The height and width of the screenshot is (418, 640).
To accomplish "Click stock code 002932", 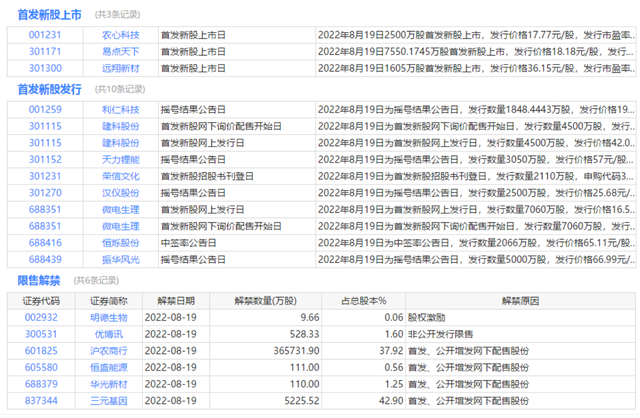I will pos(41,318).
